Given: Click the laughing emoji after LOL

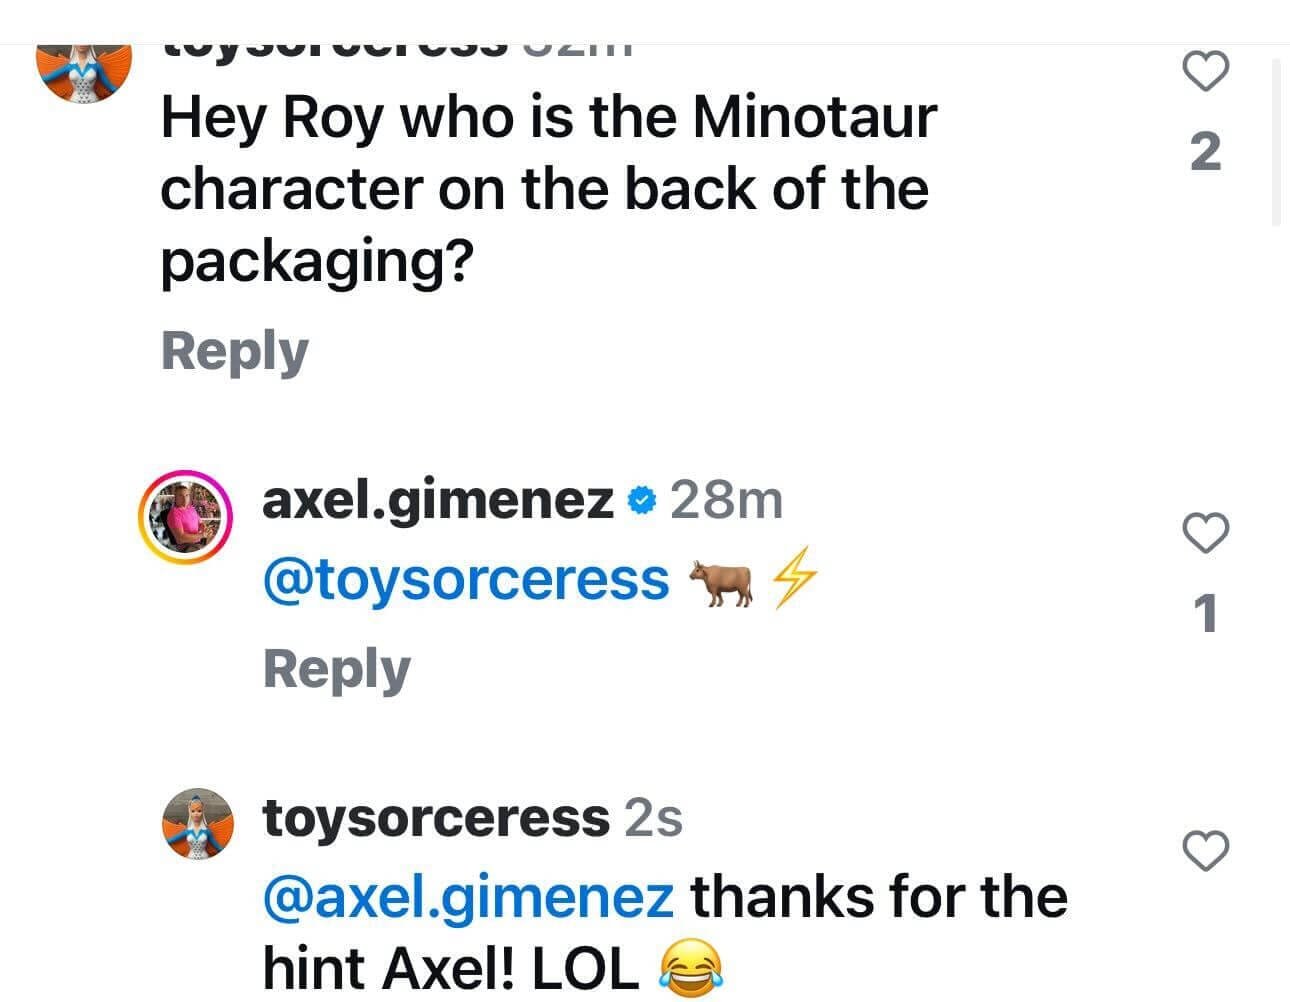Looking at the screenshot, I should pyautogui.click(x=691, y=971).
